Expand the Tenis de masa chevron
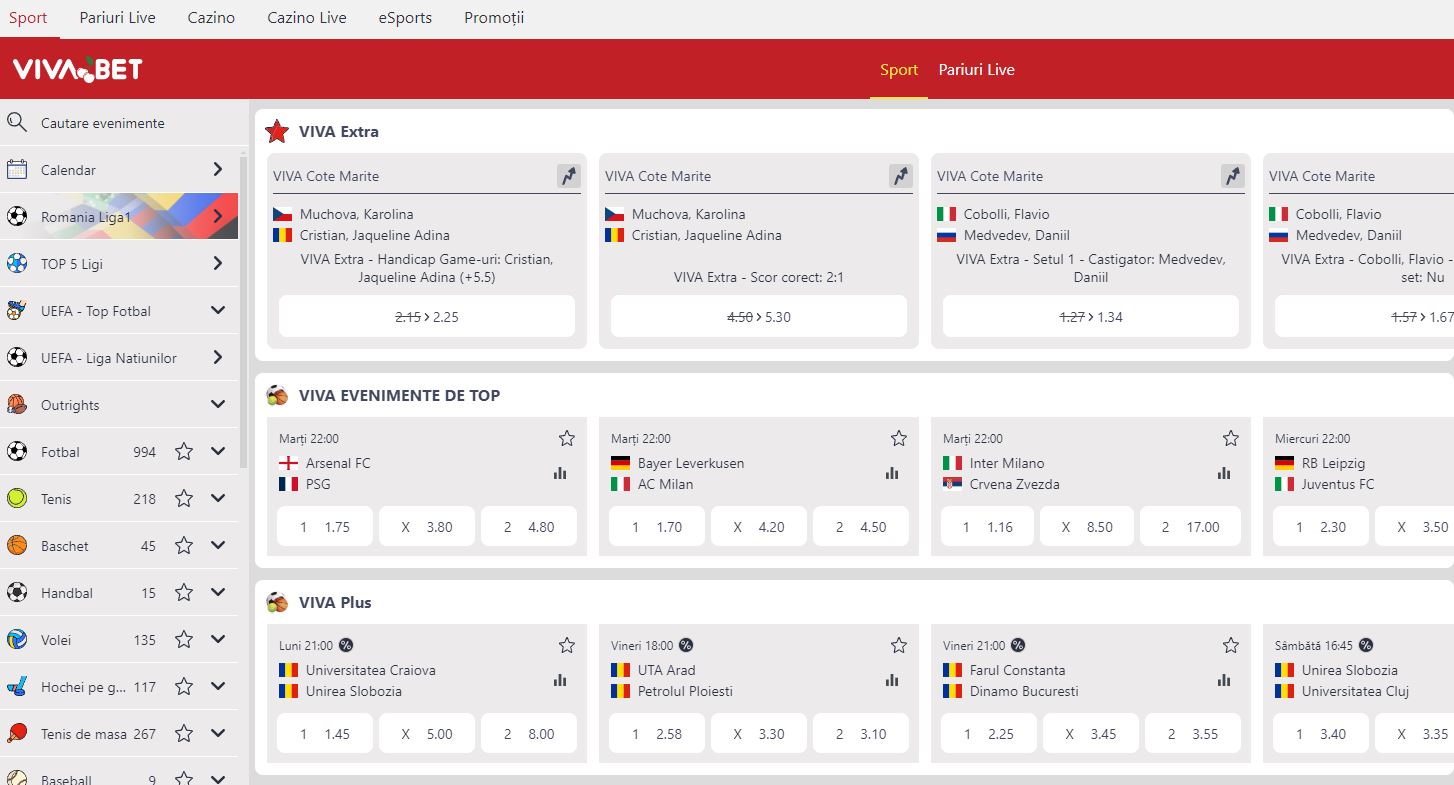This screenshot has width=1454, height=785. [218, 734]
